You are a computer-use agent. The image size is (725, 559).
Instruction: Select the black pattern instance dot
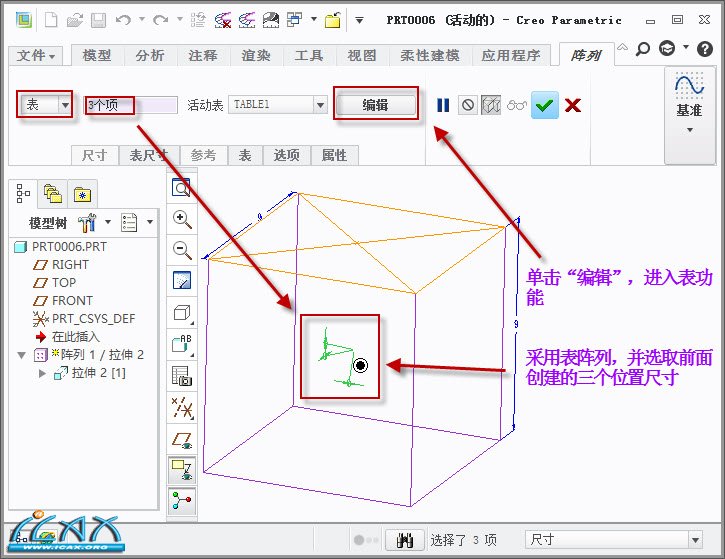[360, 365]
